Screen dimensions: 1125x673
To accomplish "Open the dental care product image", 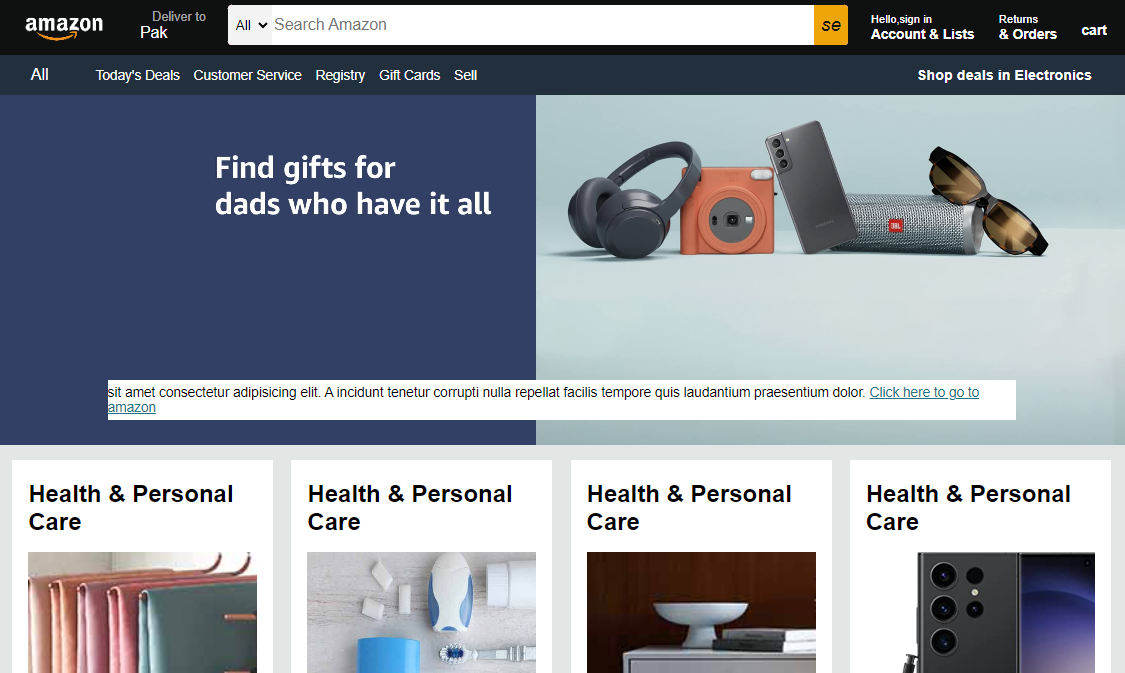I will coord(421,612).
